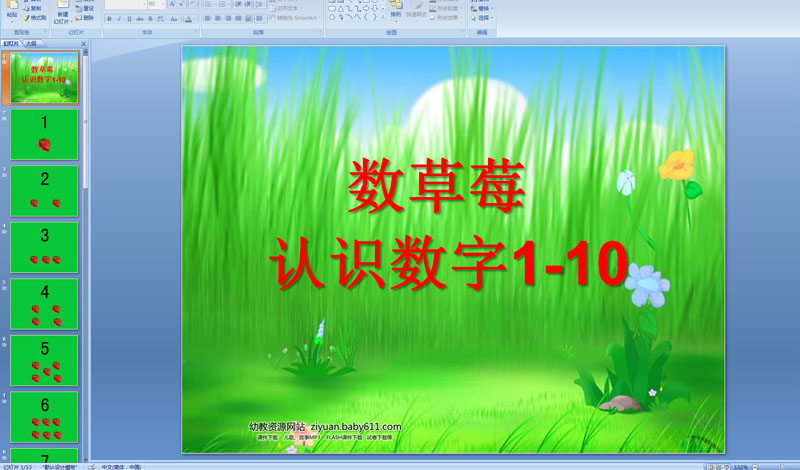The height and width of the screenshot is (470, 800).
Task: Toggle Strikethrough (abc) formatting
Action: coord(140,19)
